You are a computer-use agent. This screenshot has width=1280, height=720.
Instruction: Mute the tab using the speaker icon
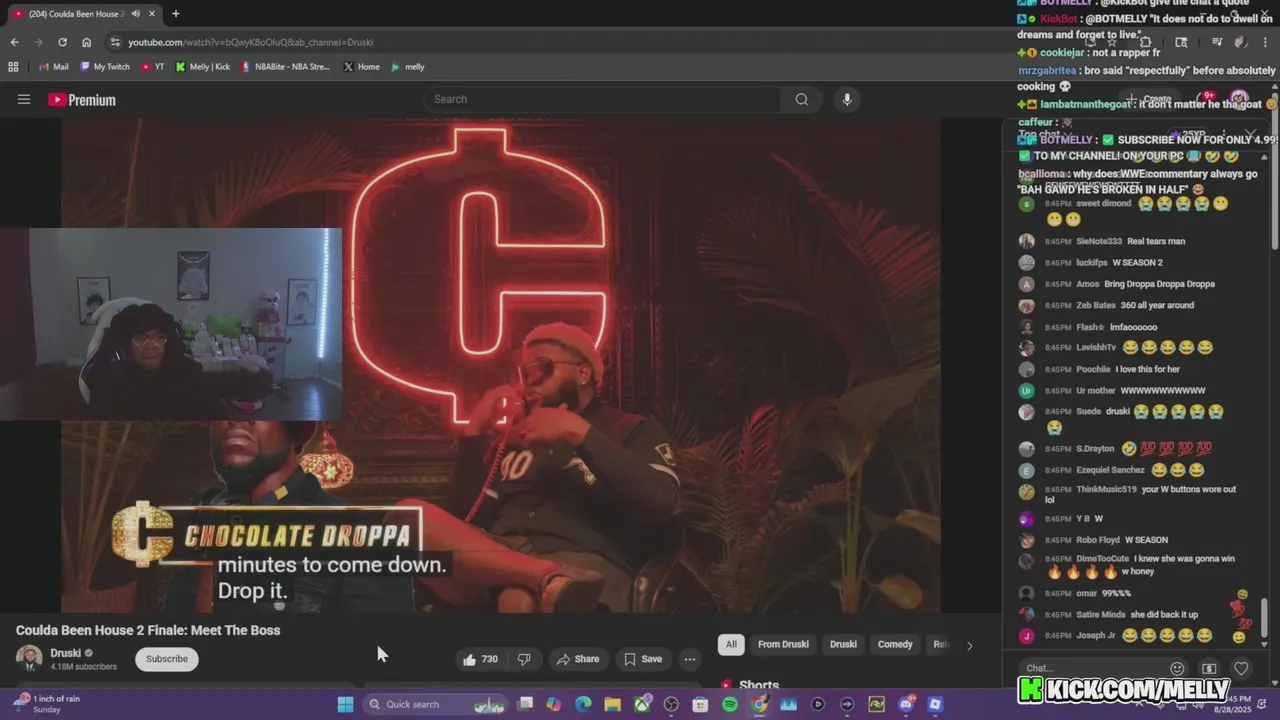136,14
